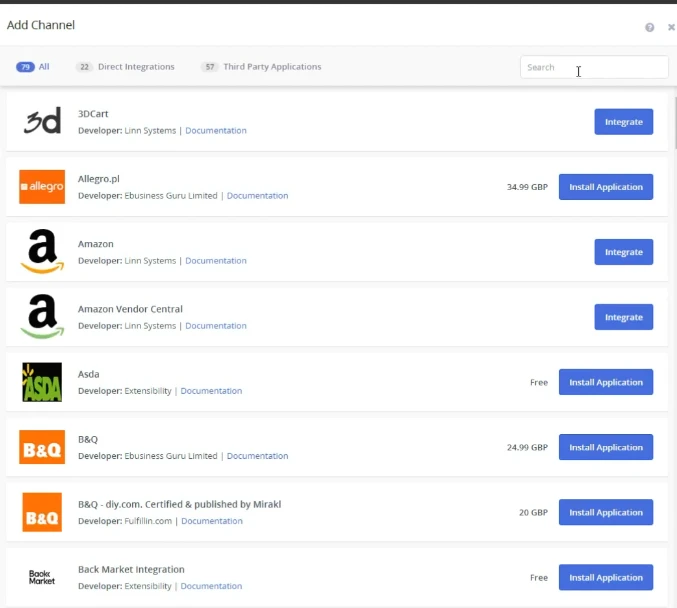Install B&Q diy.com Mirakl application
This screenshot has height=608, width=677.
(x=606, y=512)
